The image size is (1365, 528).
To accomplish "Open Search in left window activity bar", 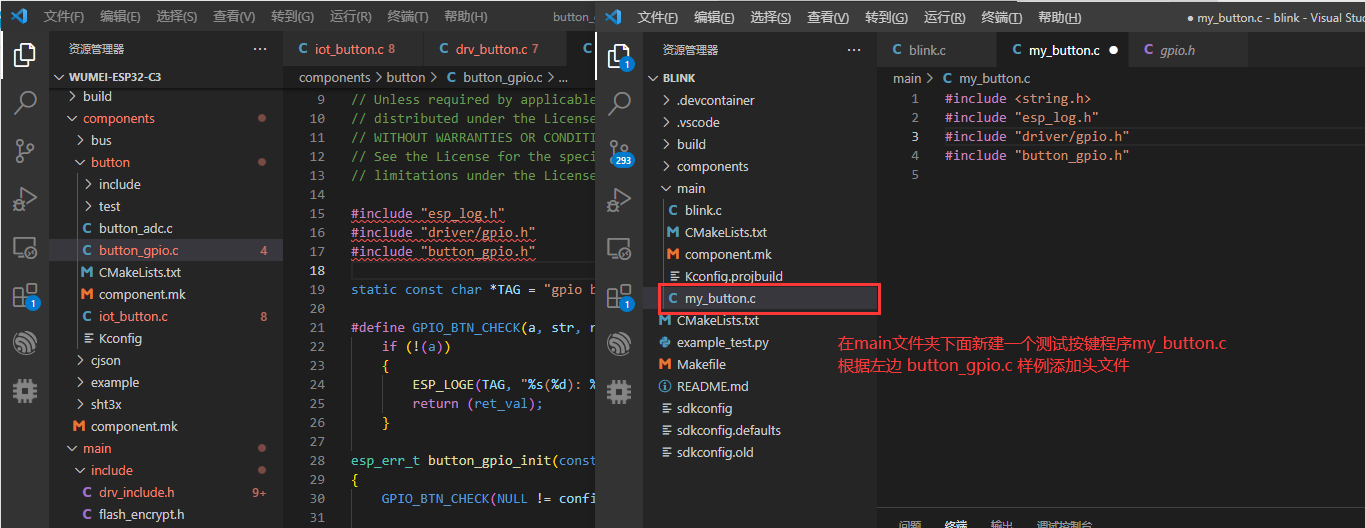I will coord(24,102).
